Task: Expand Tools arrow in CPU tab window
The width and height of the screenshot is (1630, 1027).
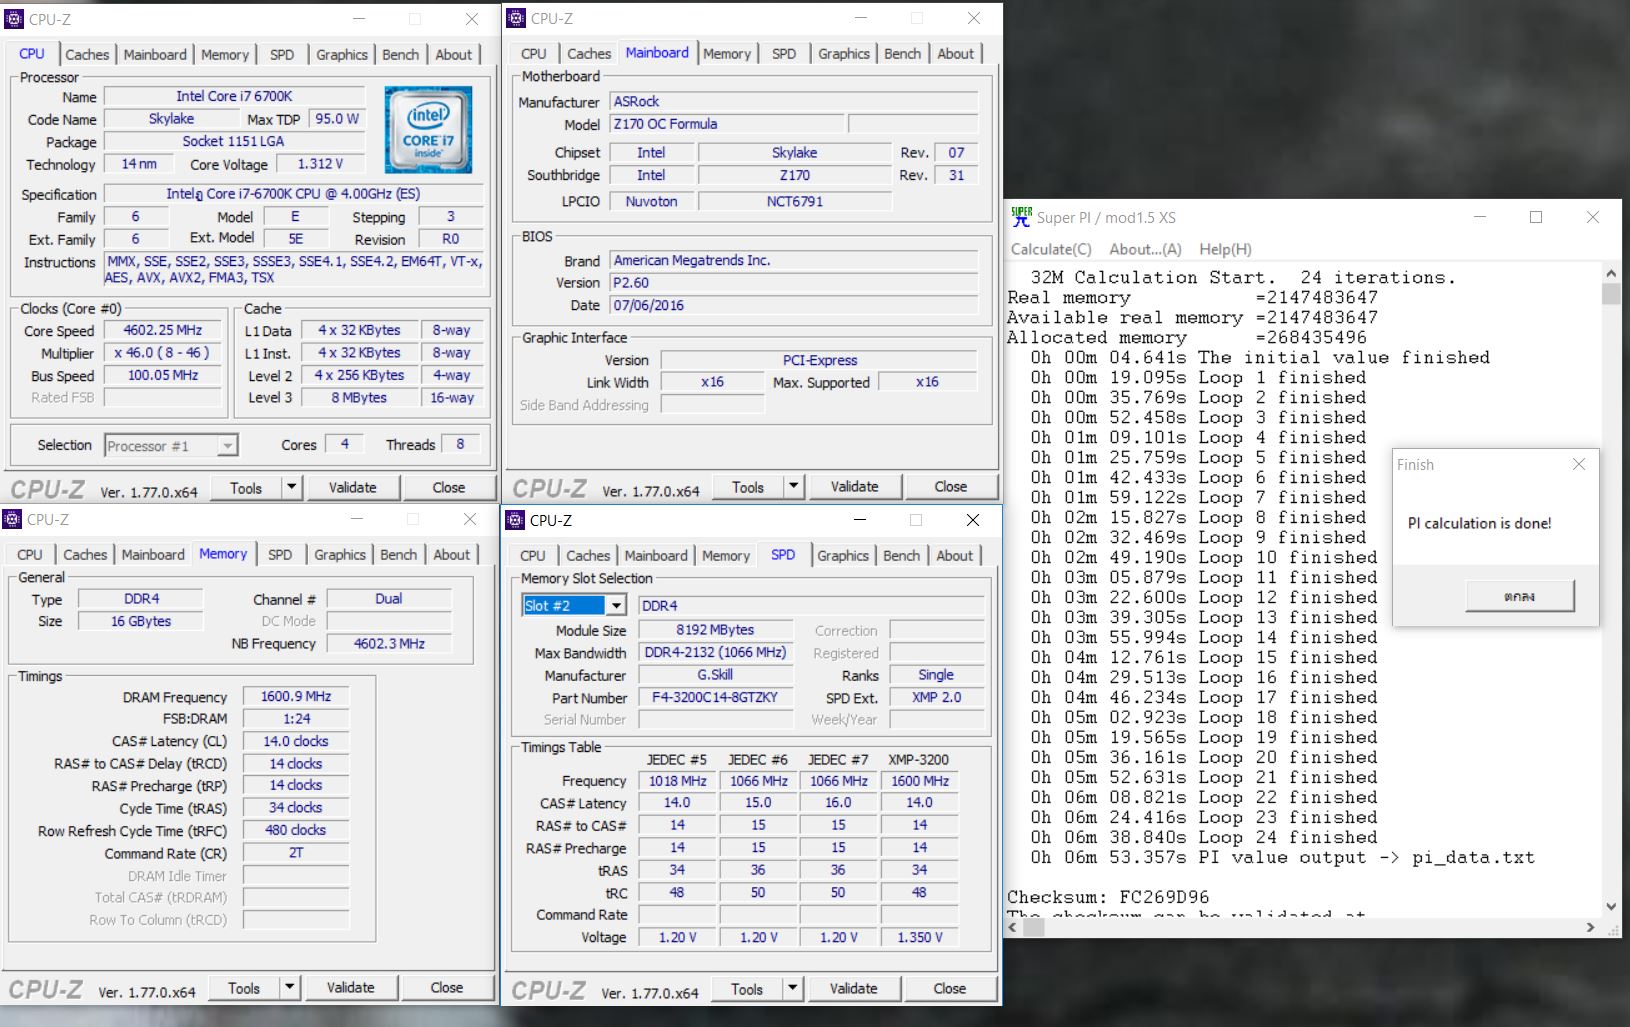Action: click(x=291, y=487)
